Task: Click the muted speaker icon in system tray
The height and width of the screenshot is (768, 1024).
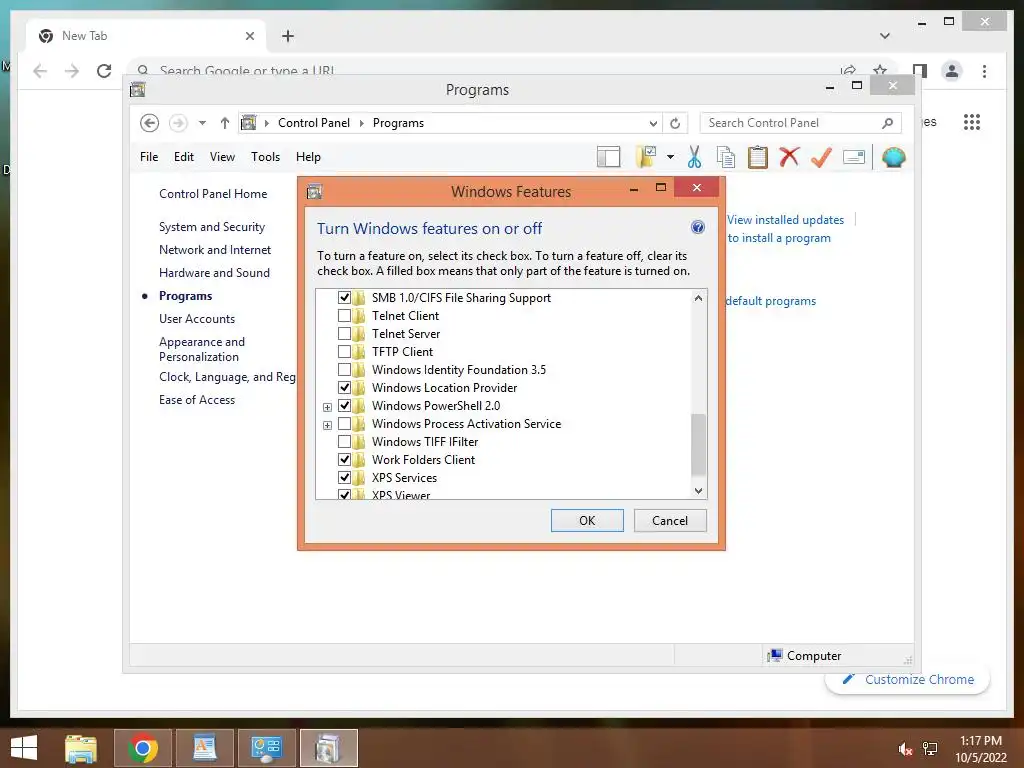Action: (905, 749)
